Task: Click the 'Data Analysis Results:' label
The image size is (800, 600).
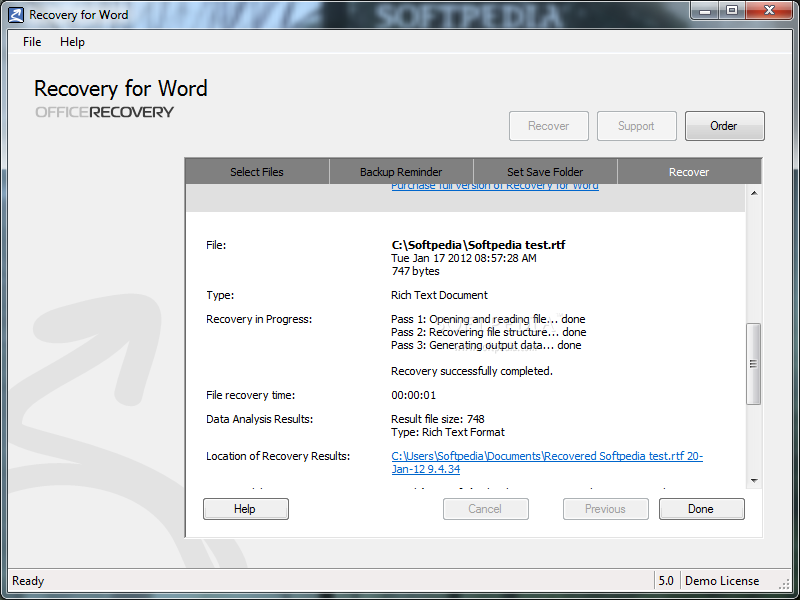Action: [x=260, y=419]
